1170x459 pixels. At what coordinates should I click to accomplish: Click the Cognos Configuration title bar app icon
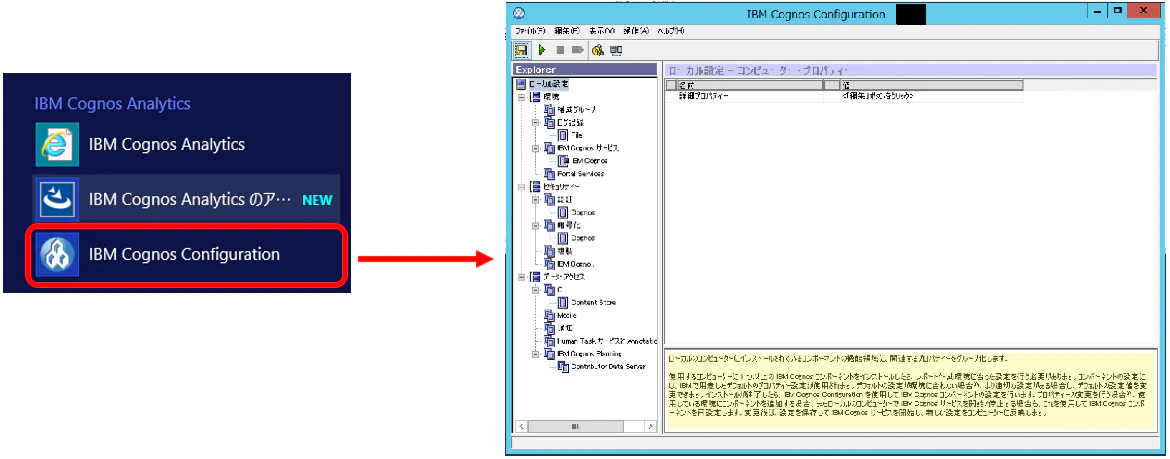(519, 13)
